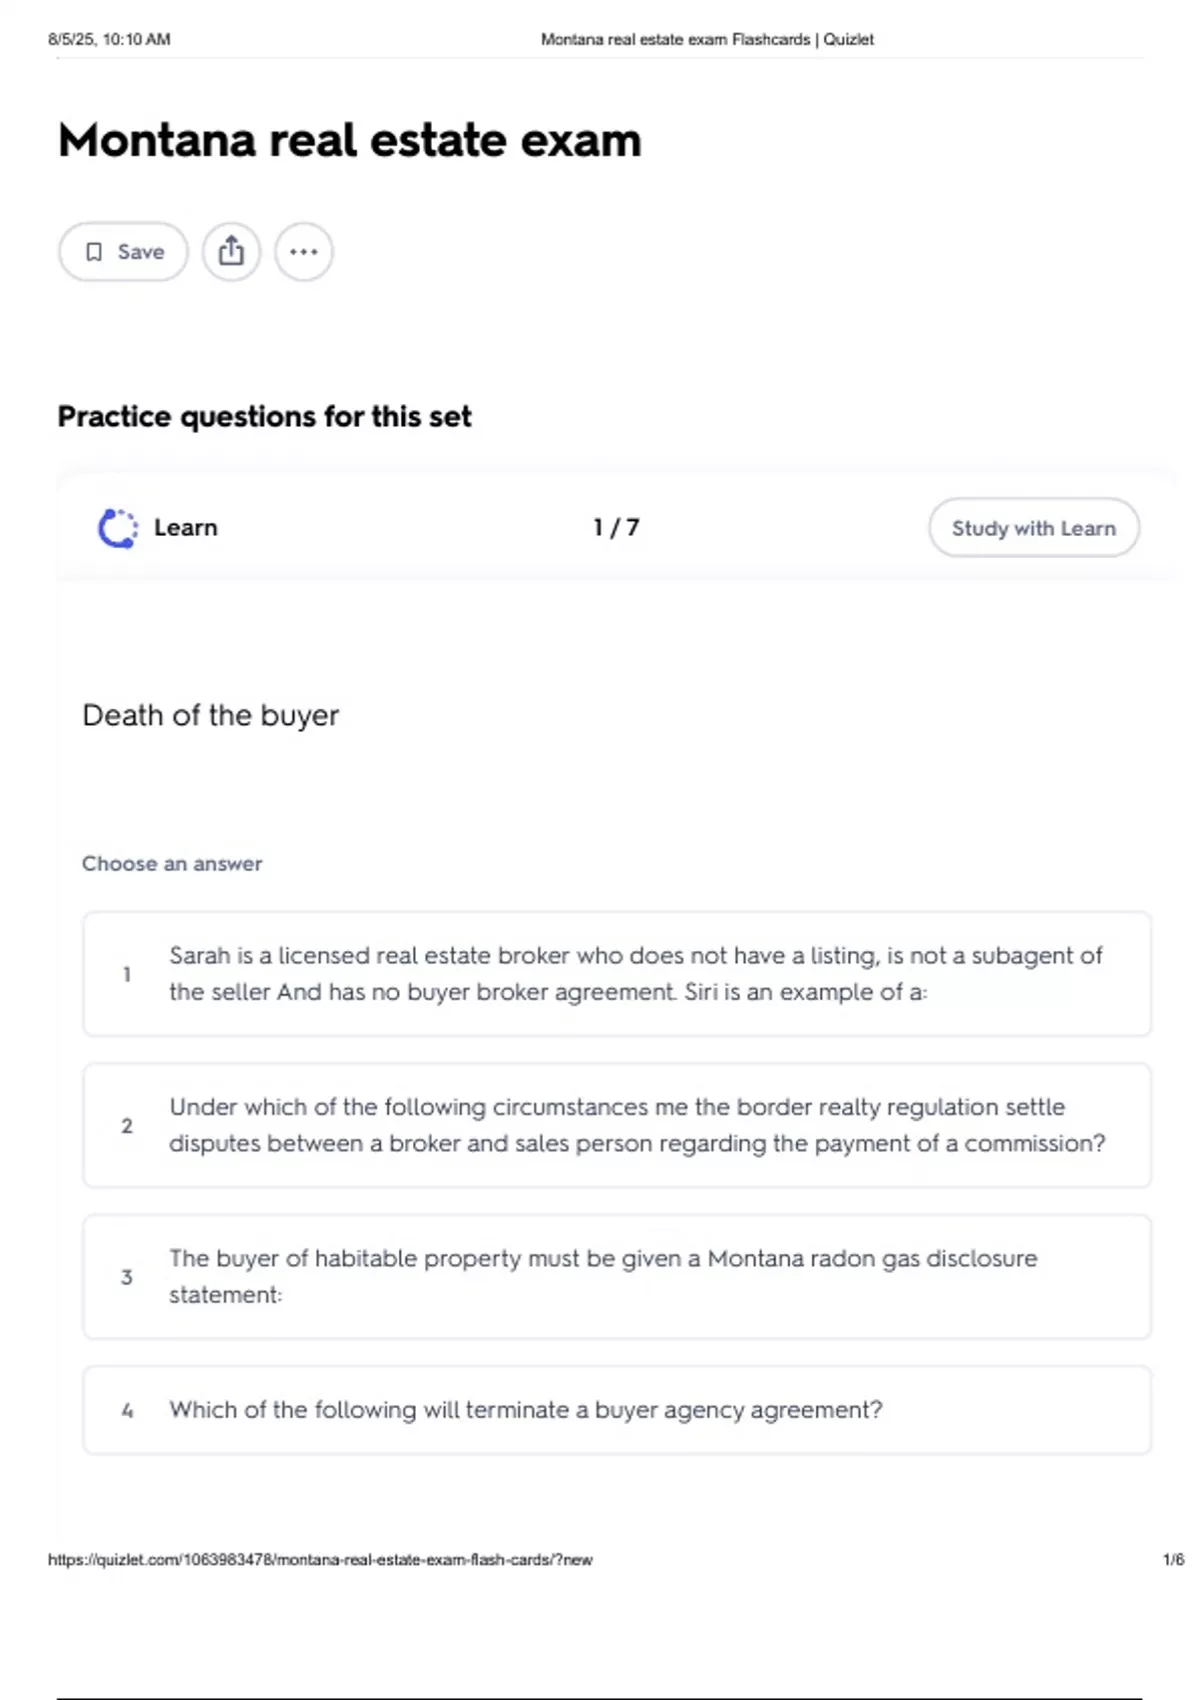Click the number 3 answer marker

127,1277
